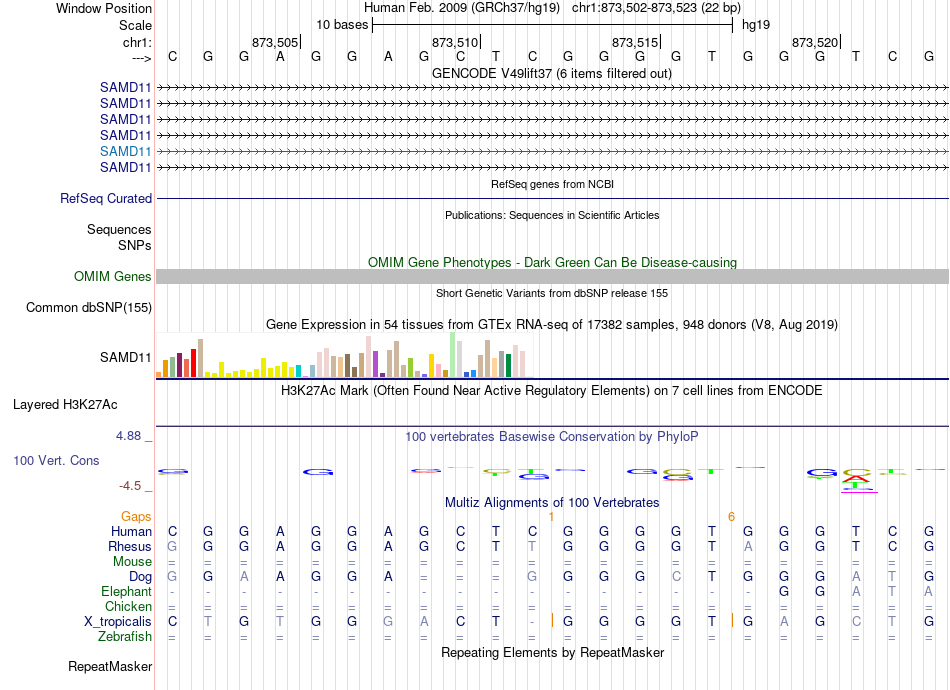Select the Rhesus alignment row label
Screen dimensions: 950x690
click(130, 546)
